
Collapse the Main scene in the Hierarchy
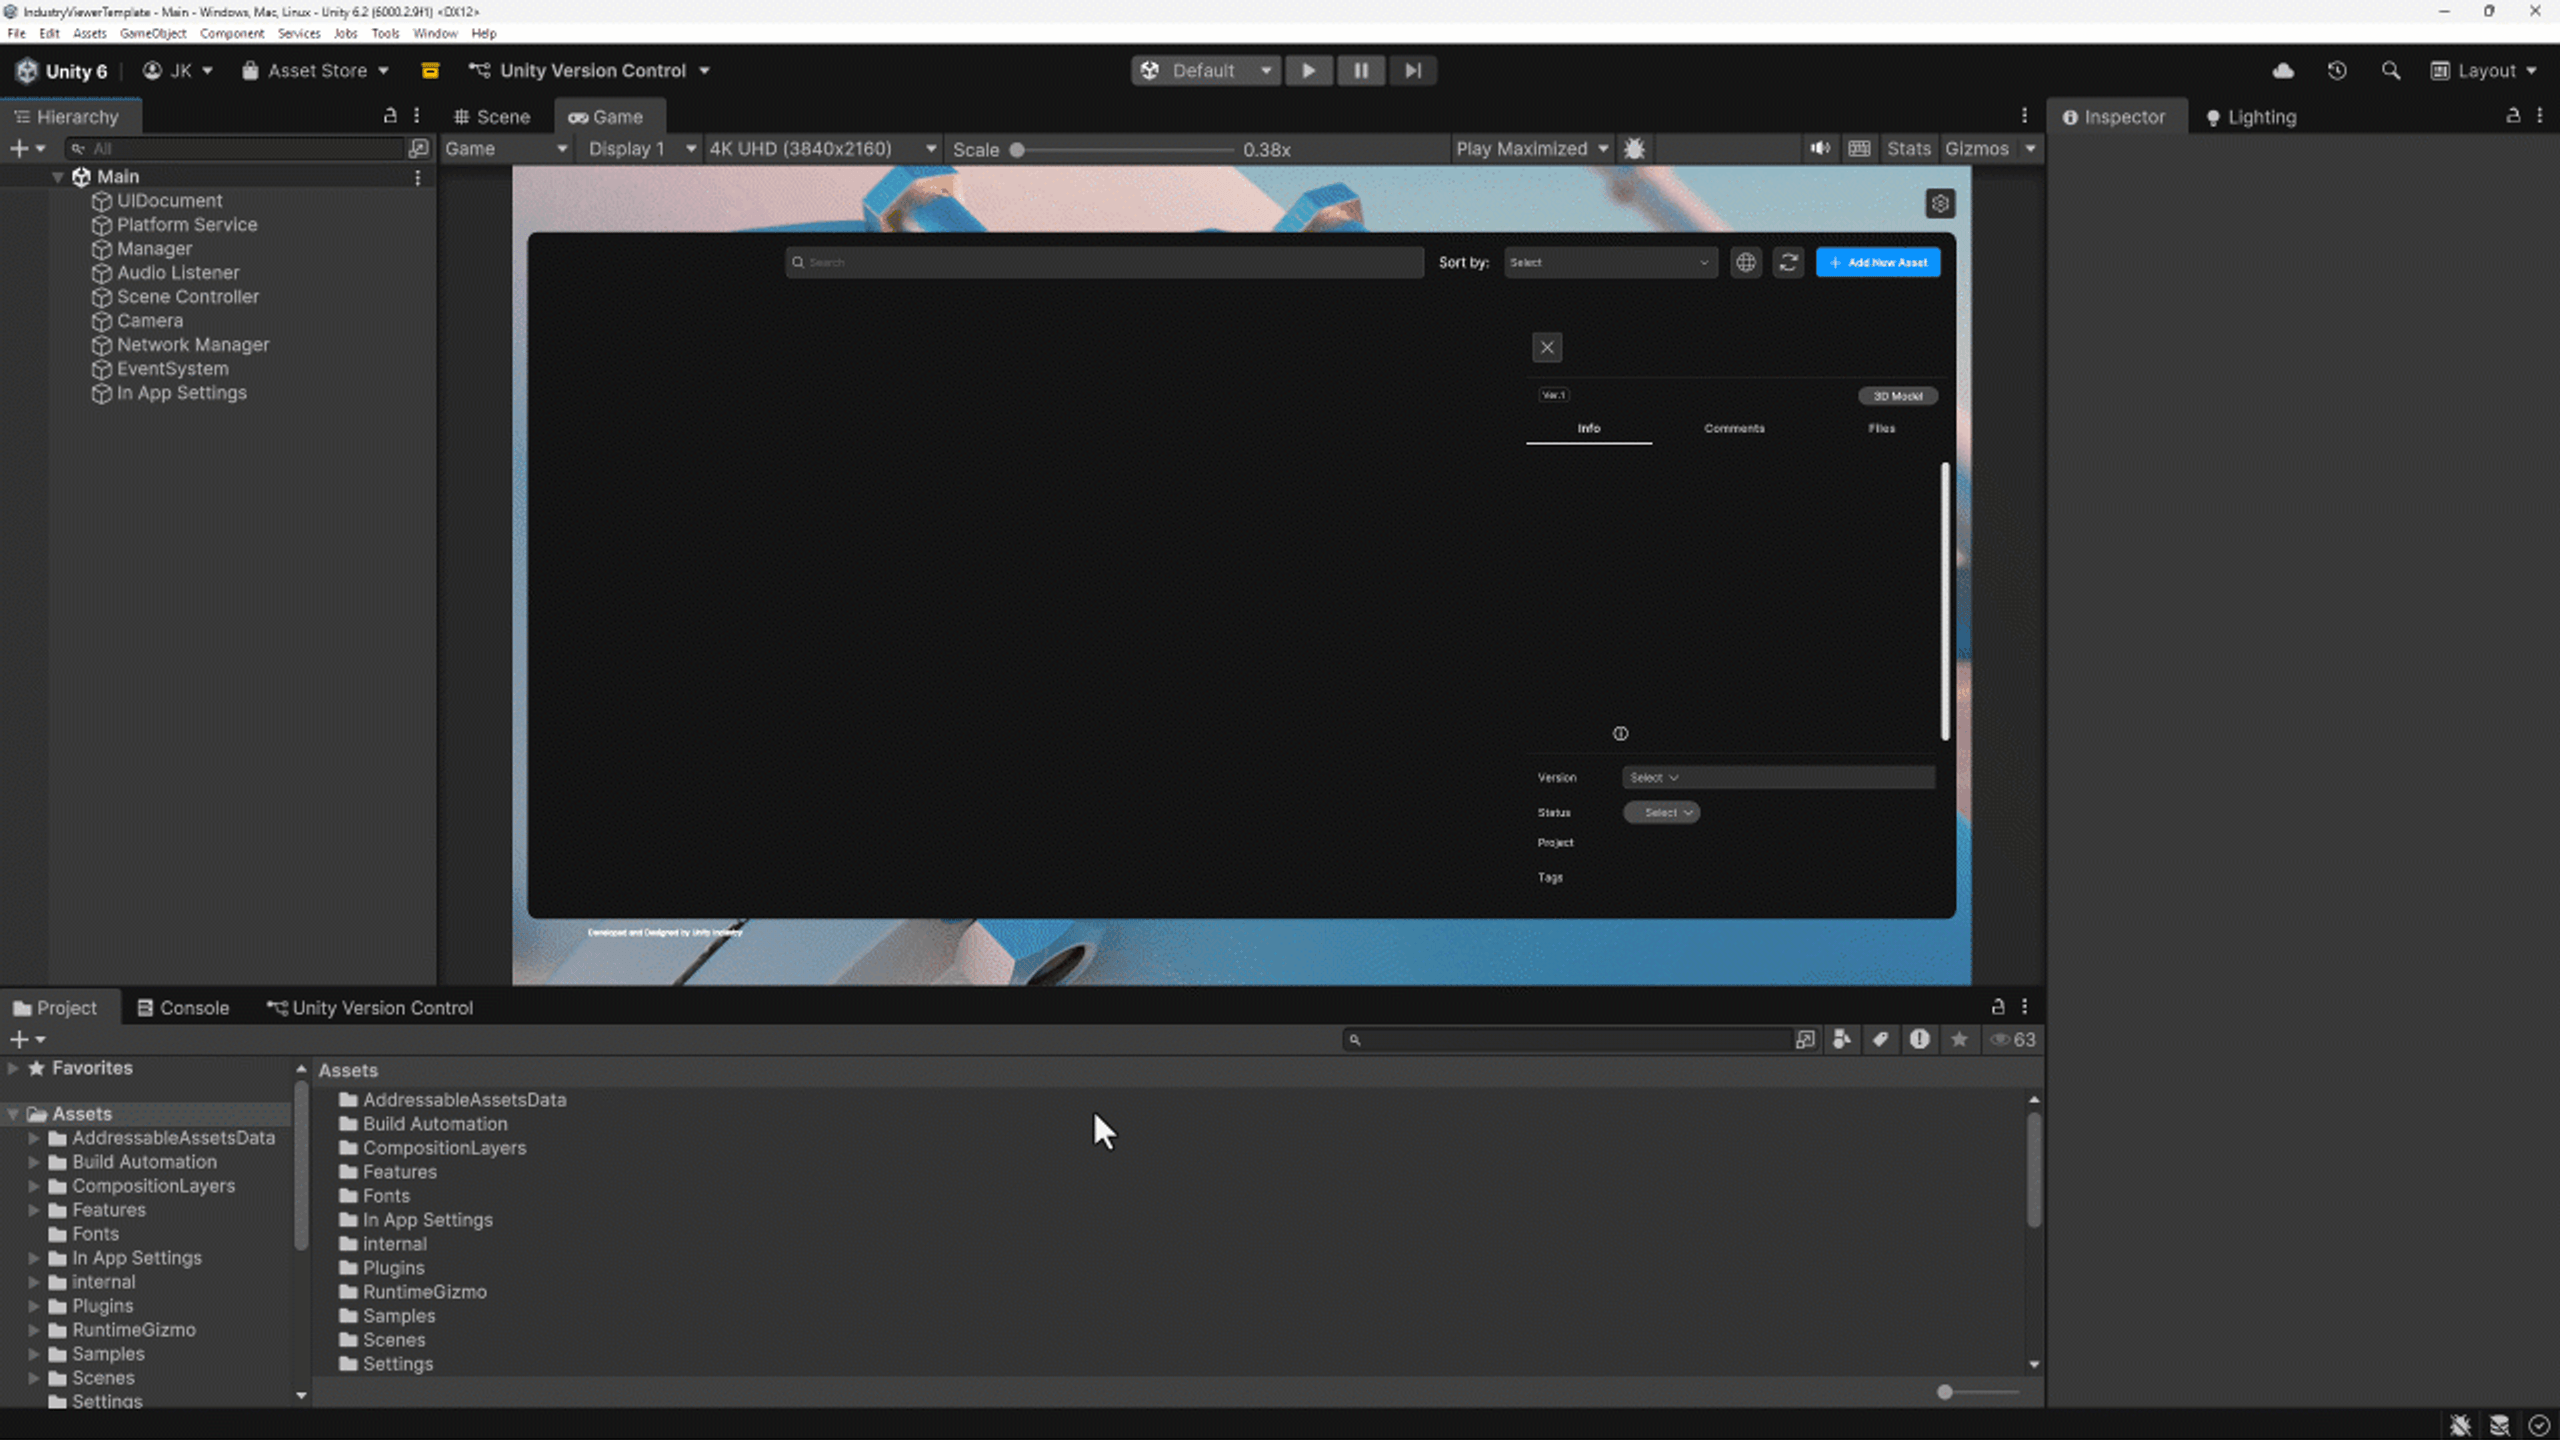tap(58, 177)
